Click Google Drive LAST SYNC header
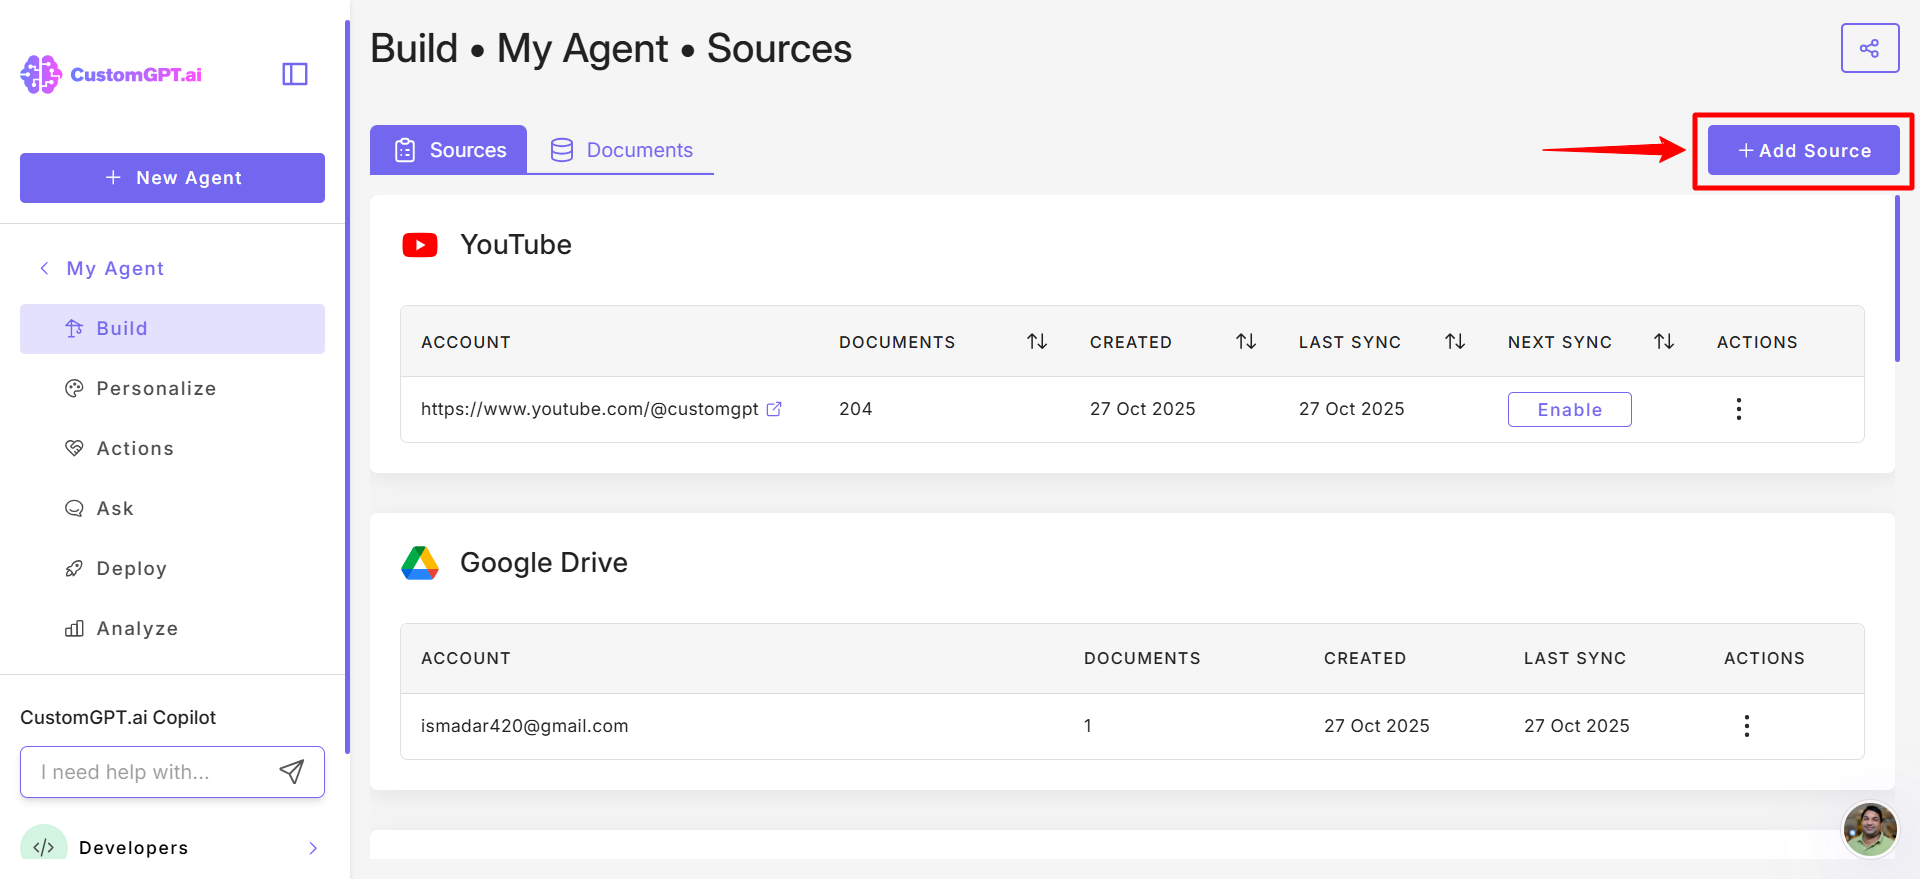 [1575, 658]
